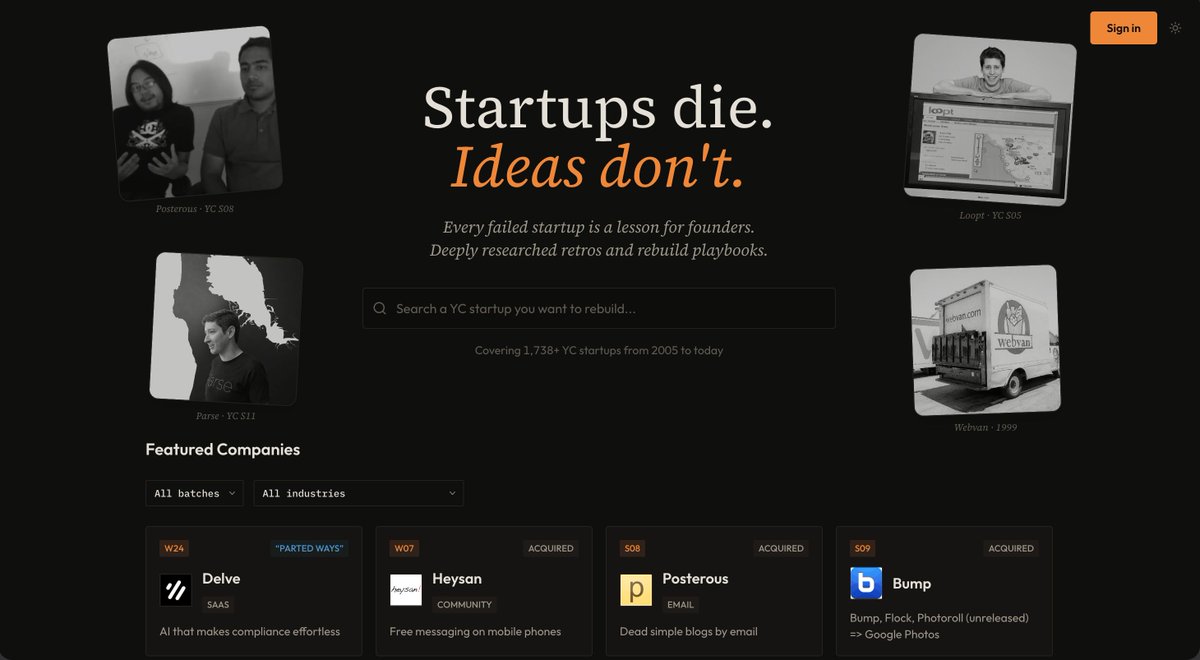This screenshot has height=660, width=1200.
Task: Click the ACQUIRED badge on Posterous card
Action: 781,548
